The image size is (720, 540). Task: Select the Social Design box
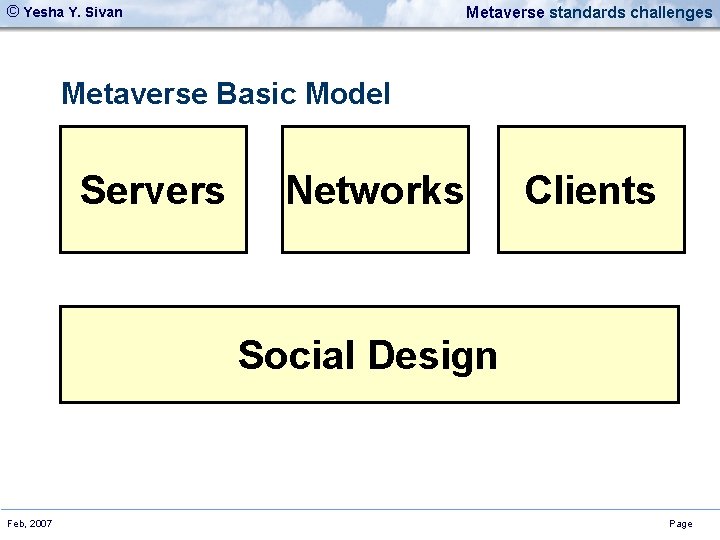pyautogui.click(x=369, y=354)
